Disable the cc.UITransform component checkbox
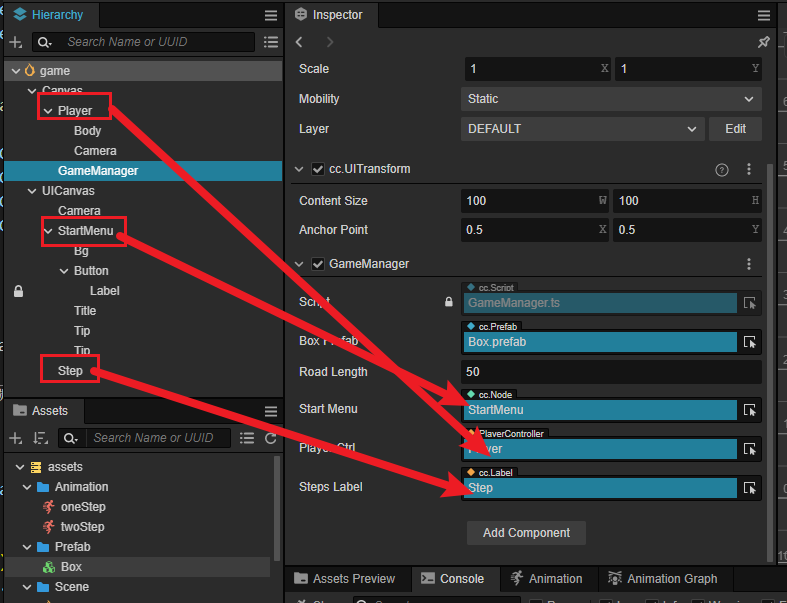Image resolution: width=787 pixels, height=603 pixels. click(318, 170)
